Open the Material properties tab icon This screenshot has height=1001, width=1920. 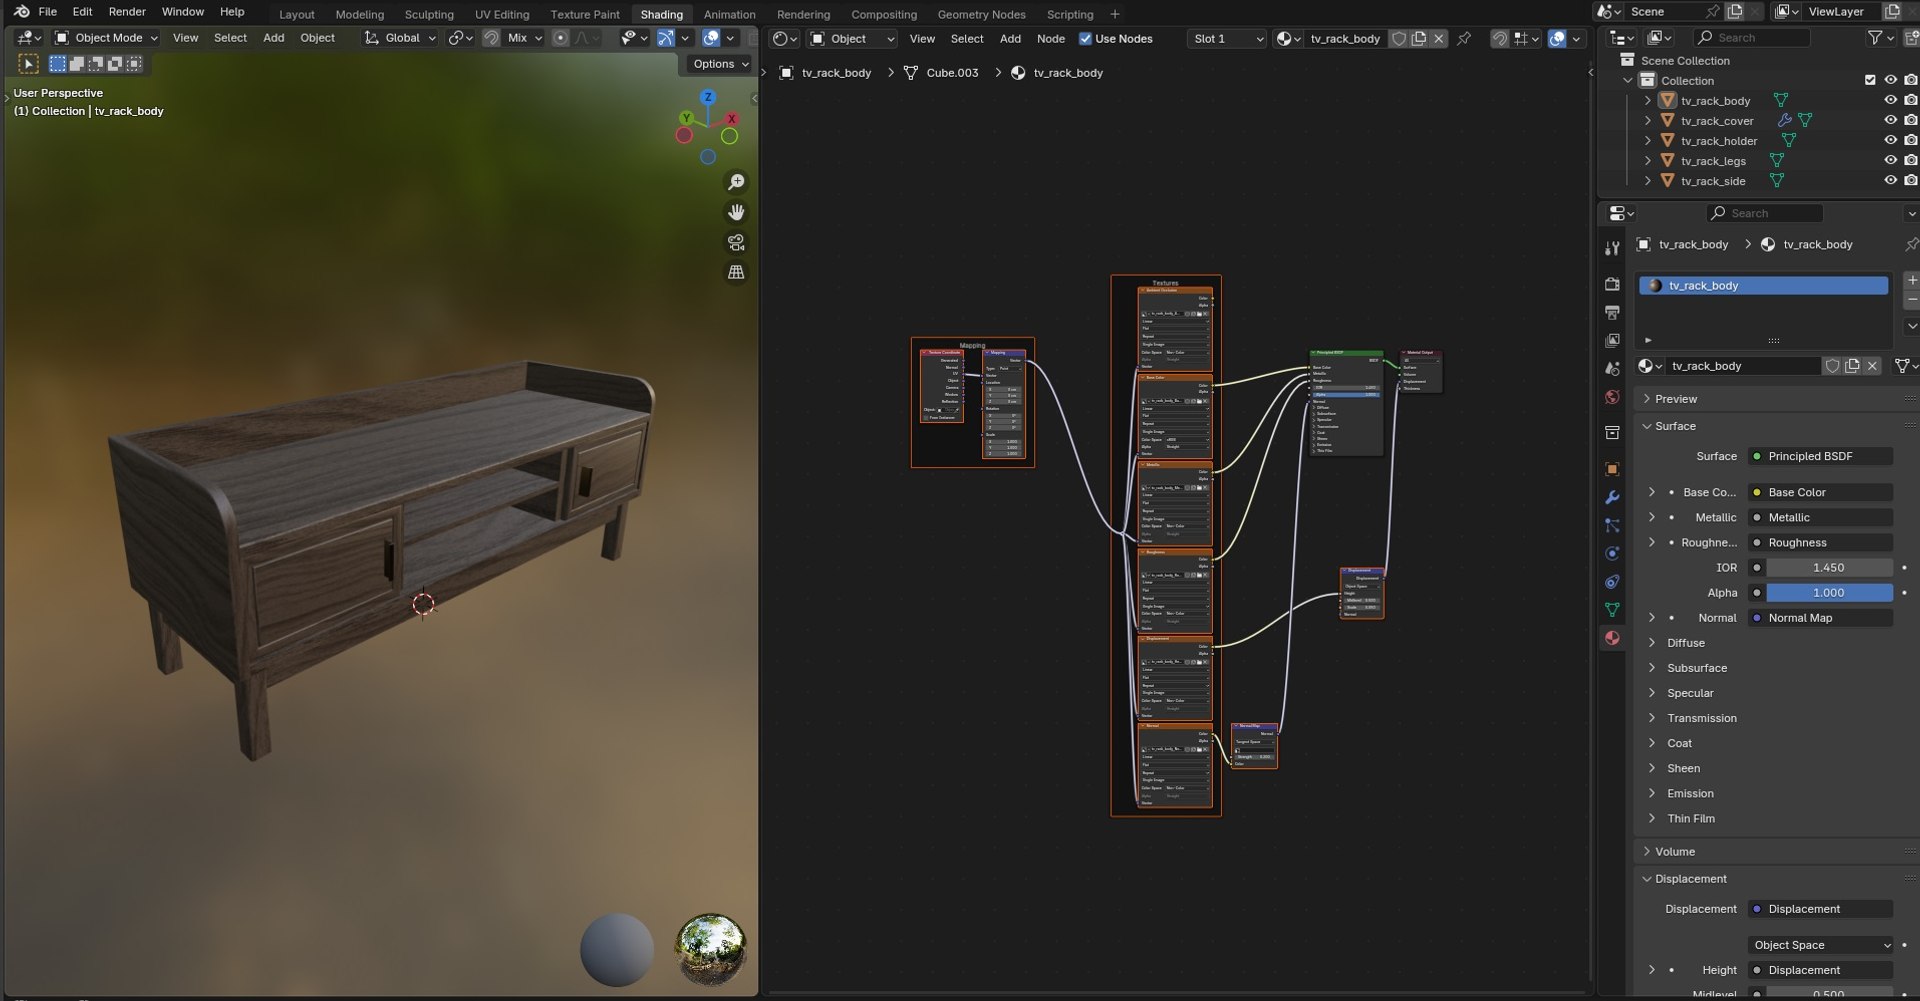1612,638
